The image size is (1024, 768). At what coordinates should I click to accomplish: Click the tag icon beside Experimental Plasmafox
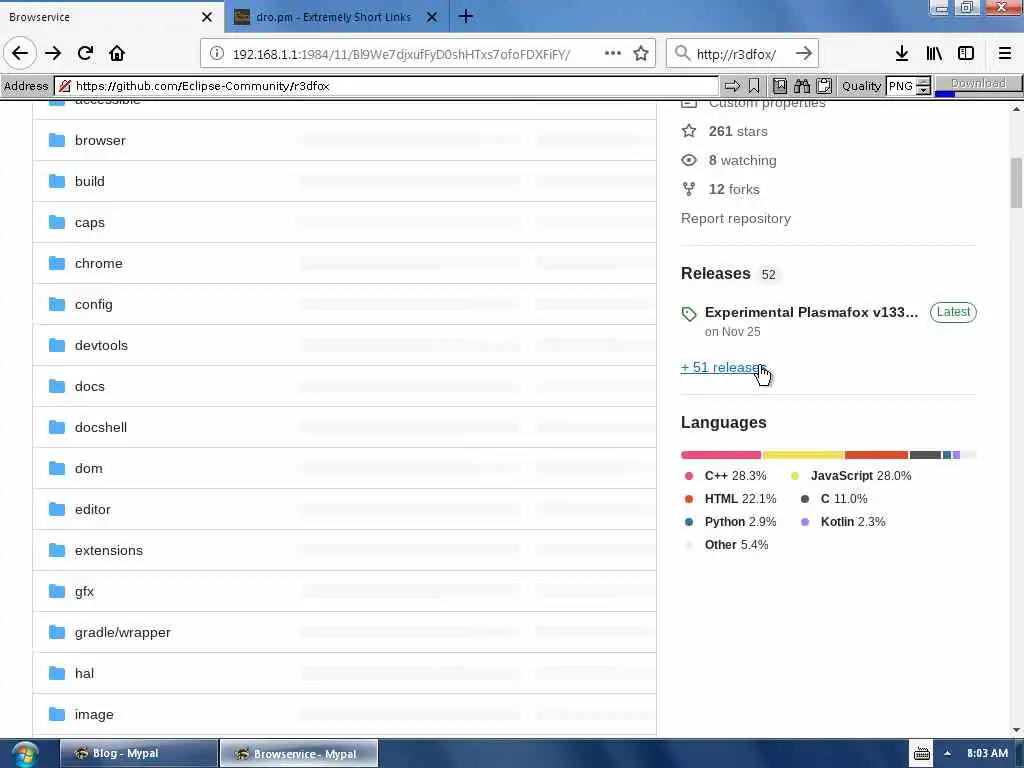pyautogui.click(x=689, y=314)
